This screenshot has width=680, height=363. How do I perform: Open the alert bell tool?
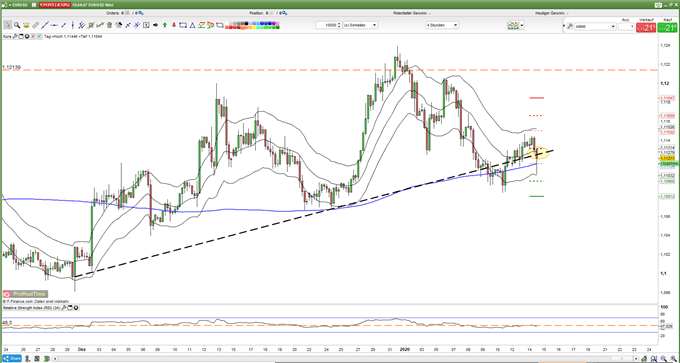click(26, 25)
